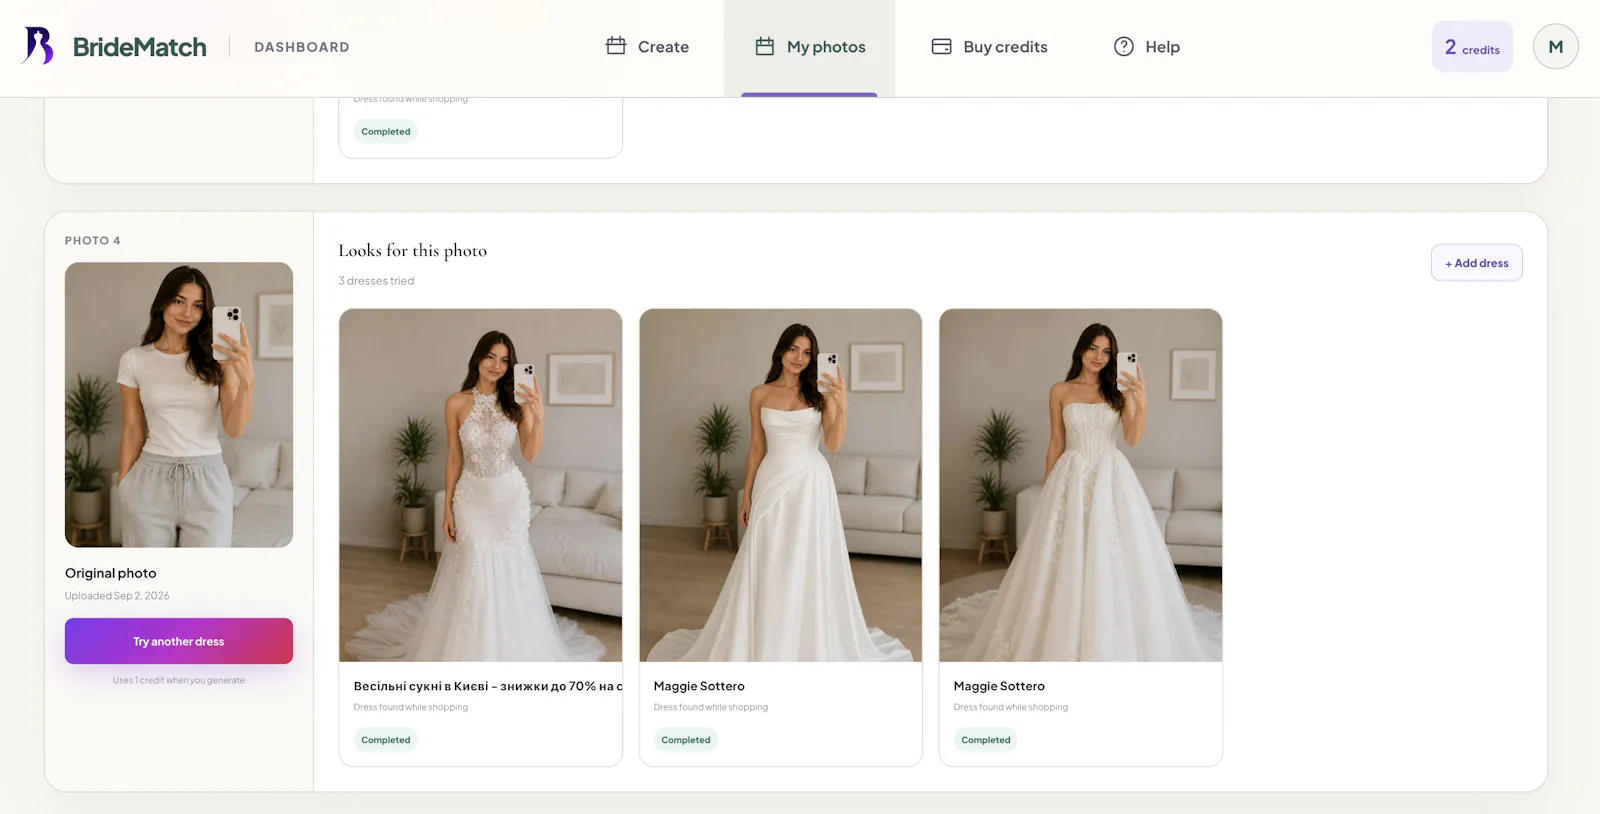Click the 2 credits badge
The height and width of the screenshot is (814, 1600).
point(1472,47)
